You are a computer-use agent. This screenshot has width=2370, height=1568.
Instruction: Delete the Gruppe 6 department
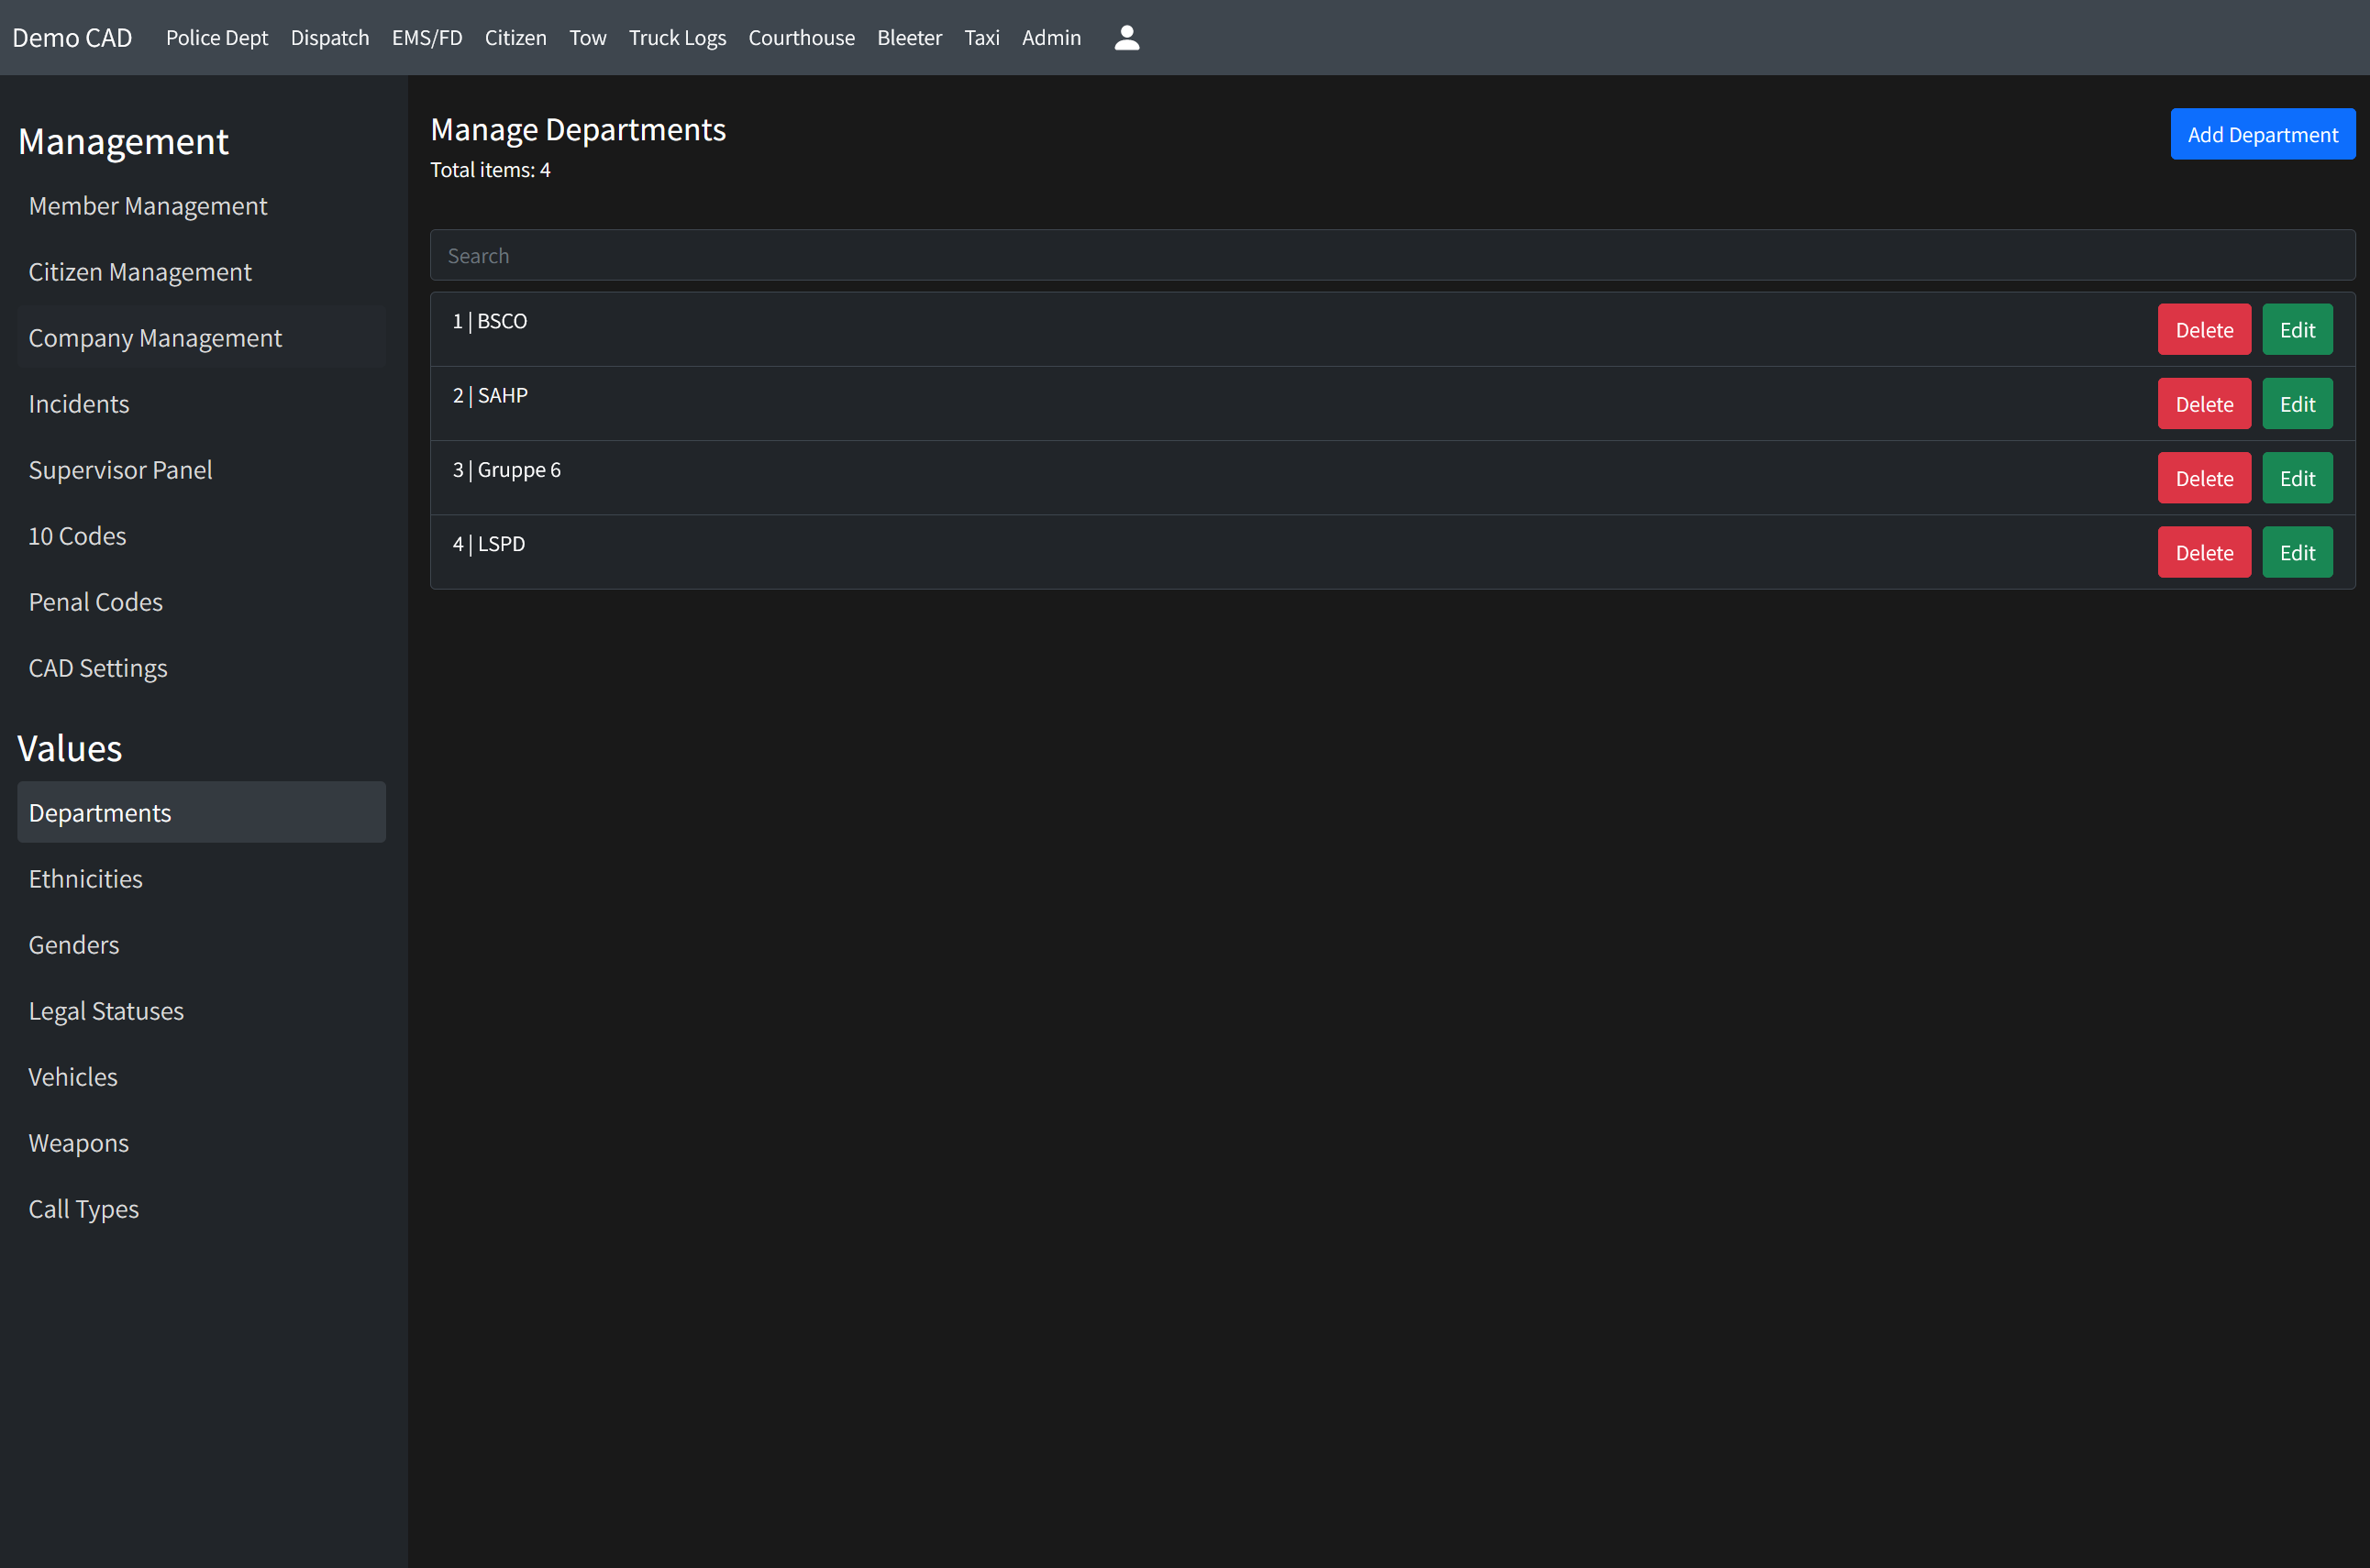point(2203,478)
